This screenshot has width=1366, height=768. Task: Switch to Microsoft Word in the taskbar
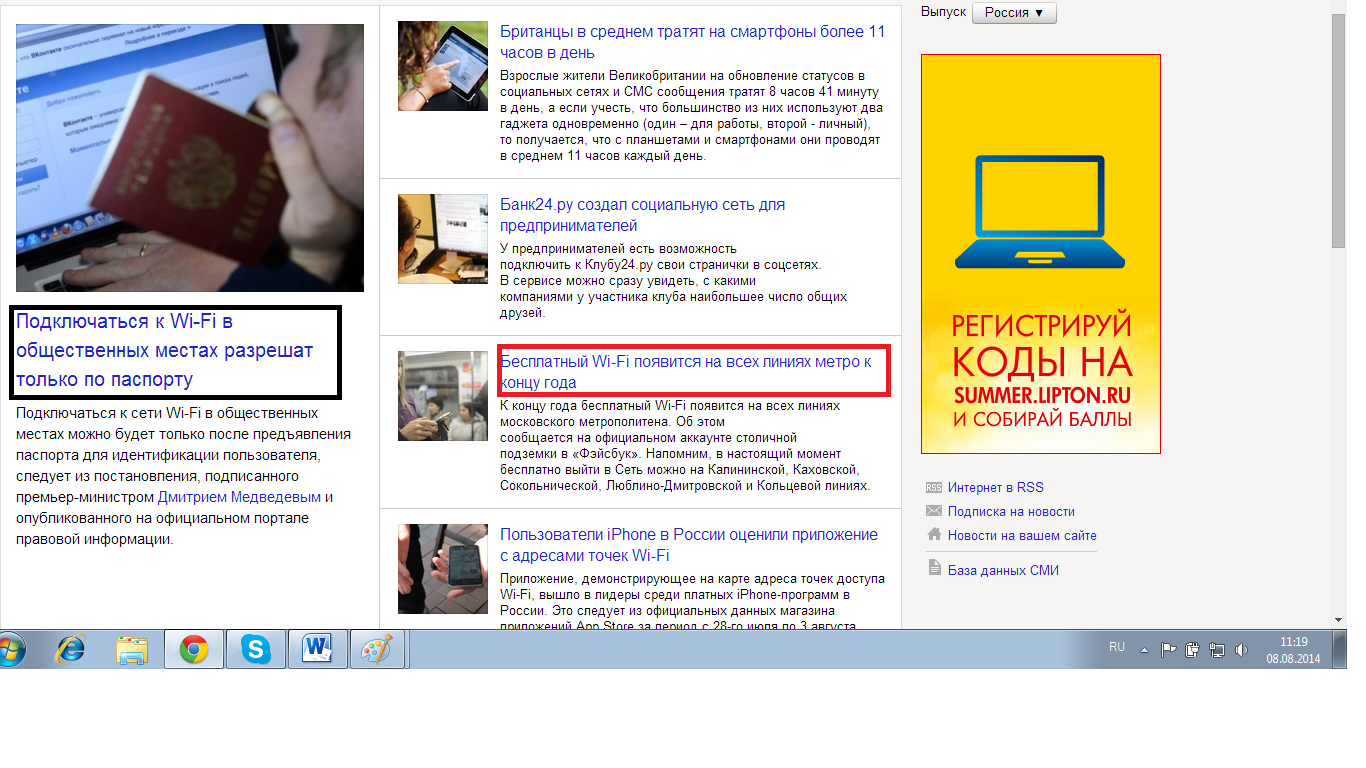click(318, 650)
